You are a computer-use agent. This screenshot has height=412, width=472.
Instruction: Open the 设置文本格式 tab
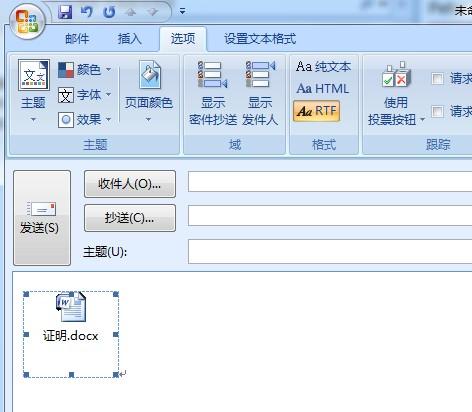pyautogui.click(x=260, y=39)
